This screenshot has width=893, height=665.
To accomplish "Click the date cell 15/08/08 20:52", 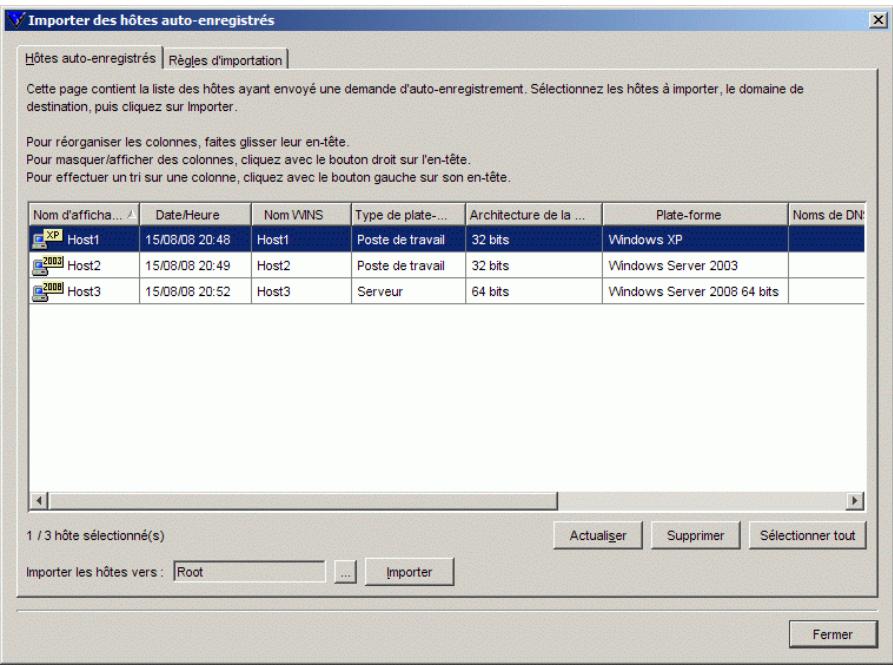I will coord(195,291).
